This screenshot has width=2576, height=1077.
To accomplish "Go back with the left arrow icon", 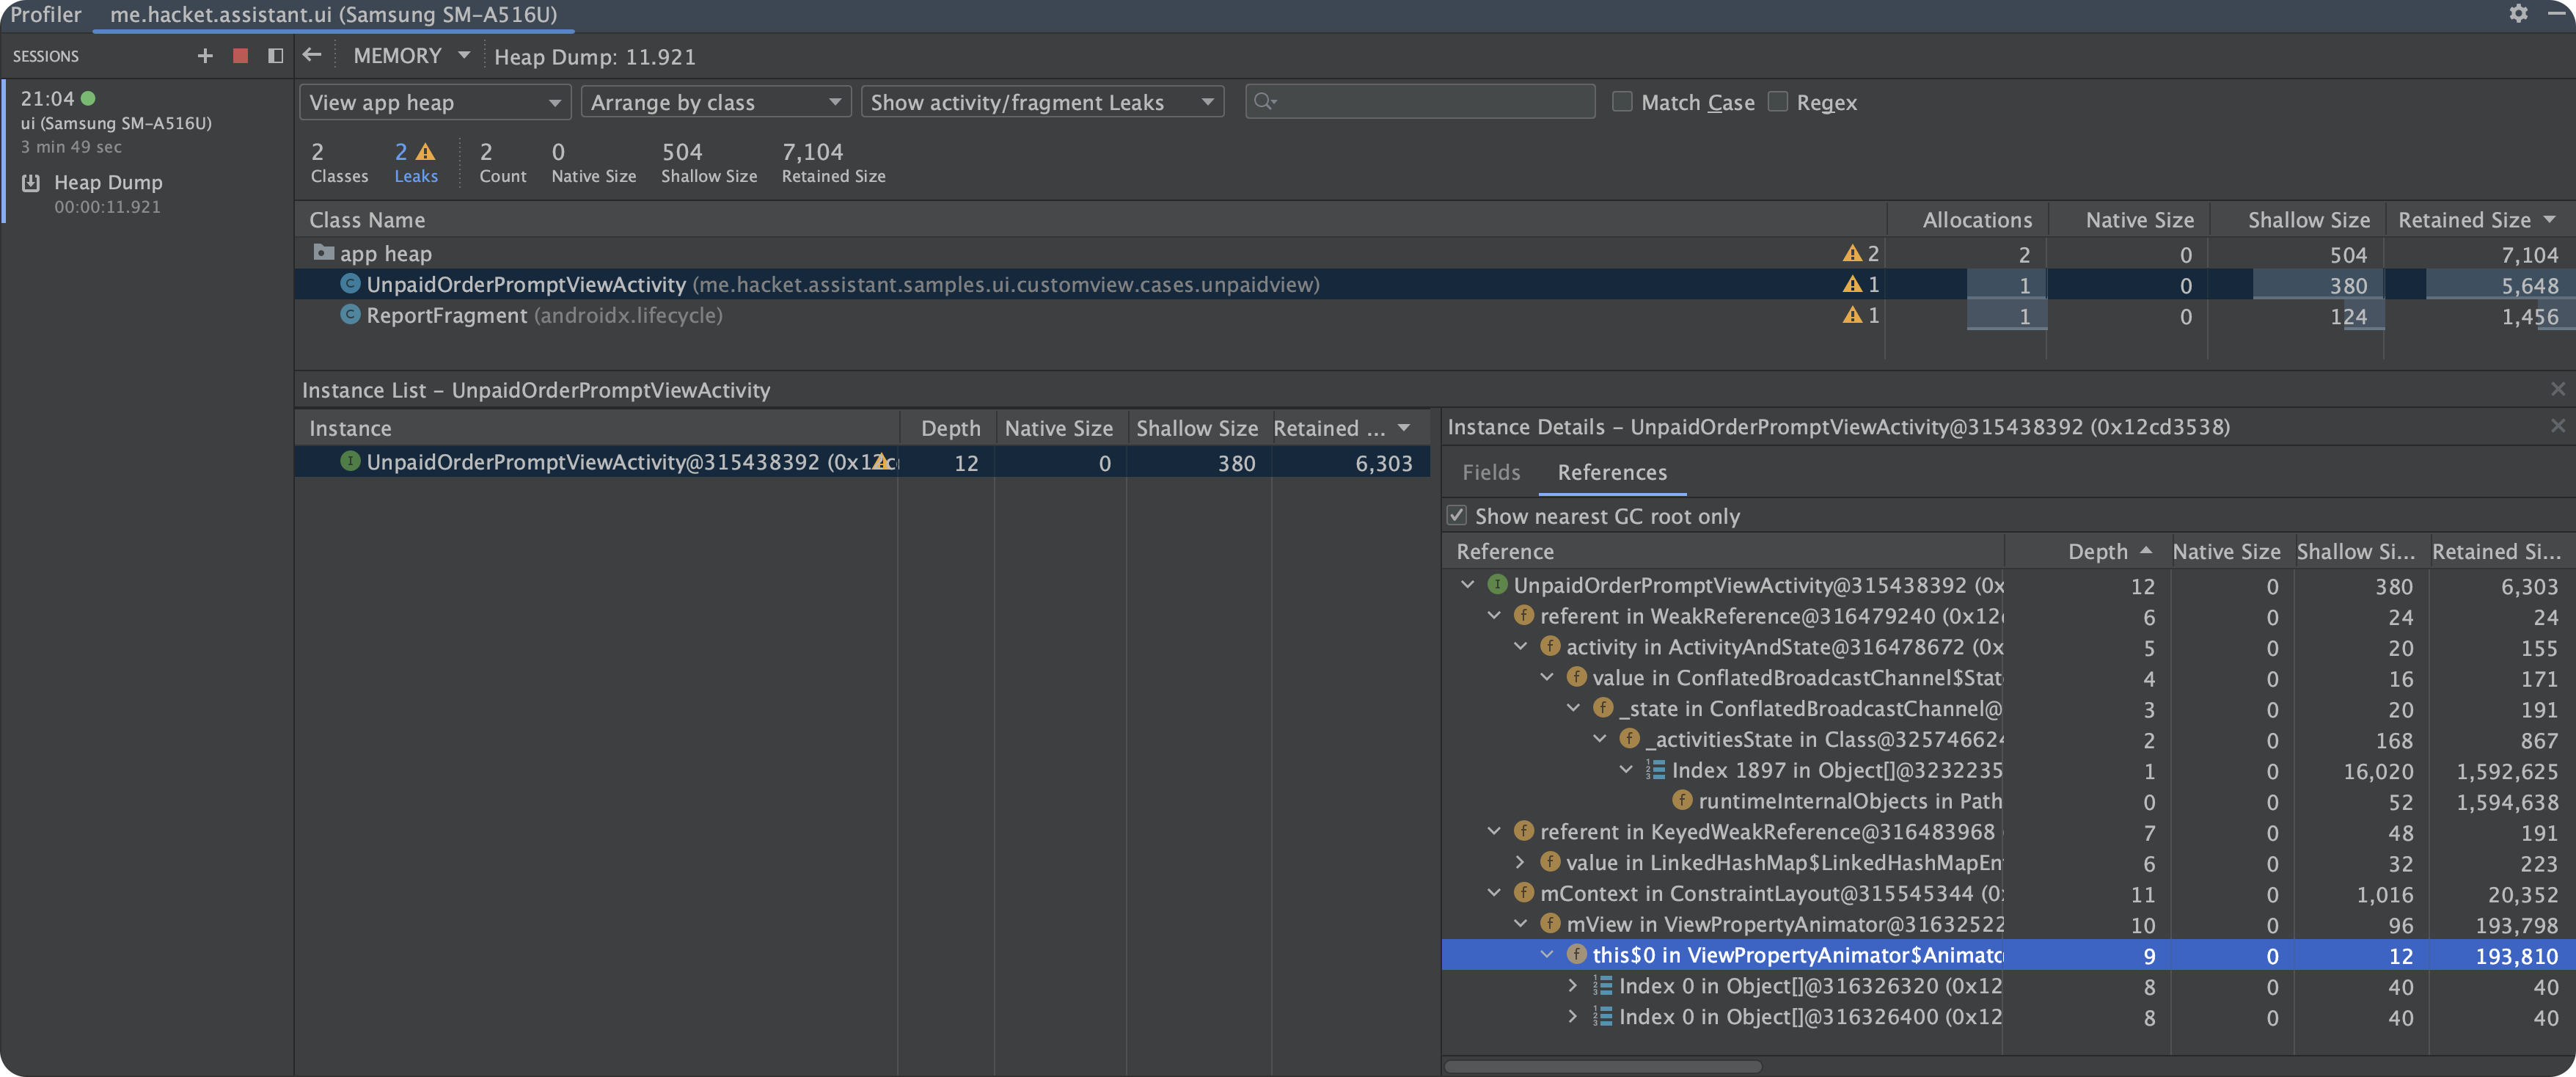I will (312, 55).
